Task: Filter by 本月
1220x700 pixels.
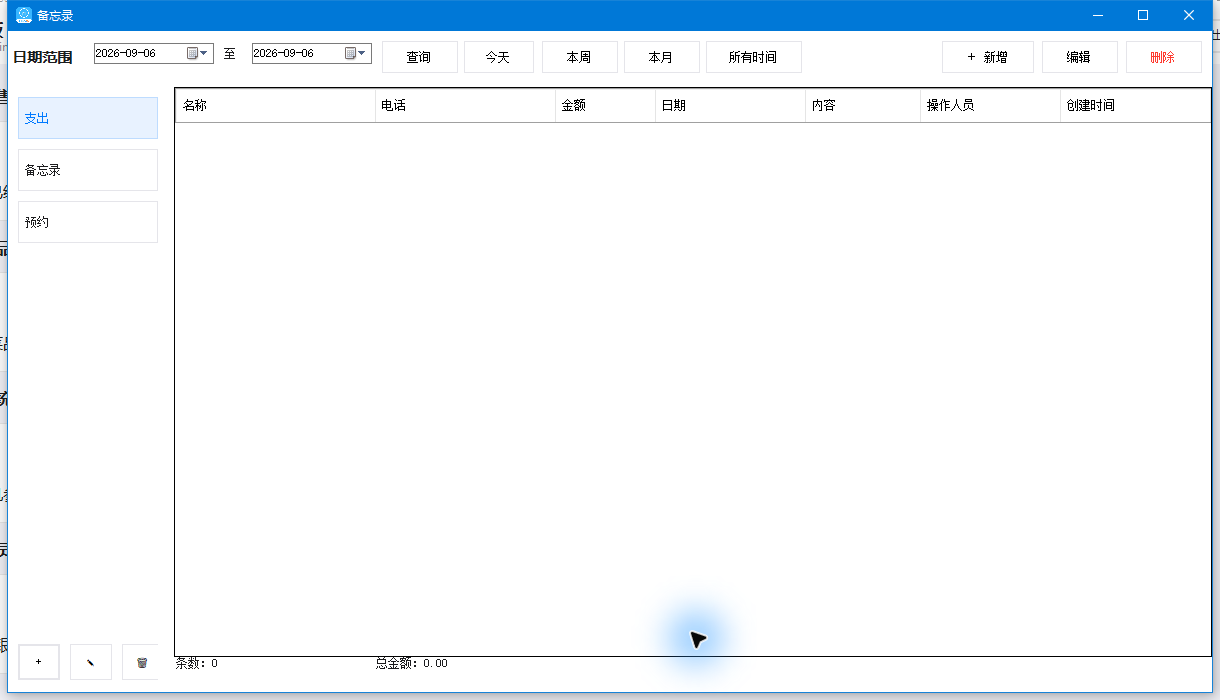Action: point(661,57)
